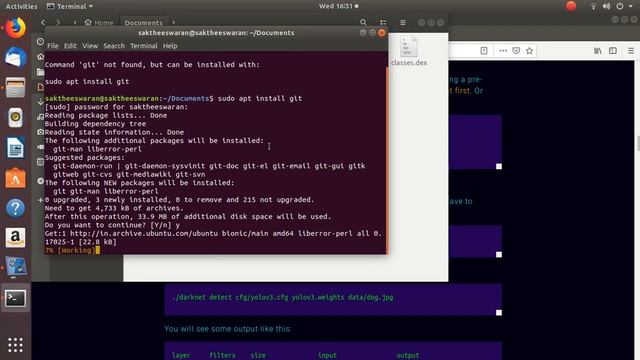
Task: Open the network status icon
Action: 593,6
